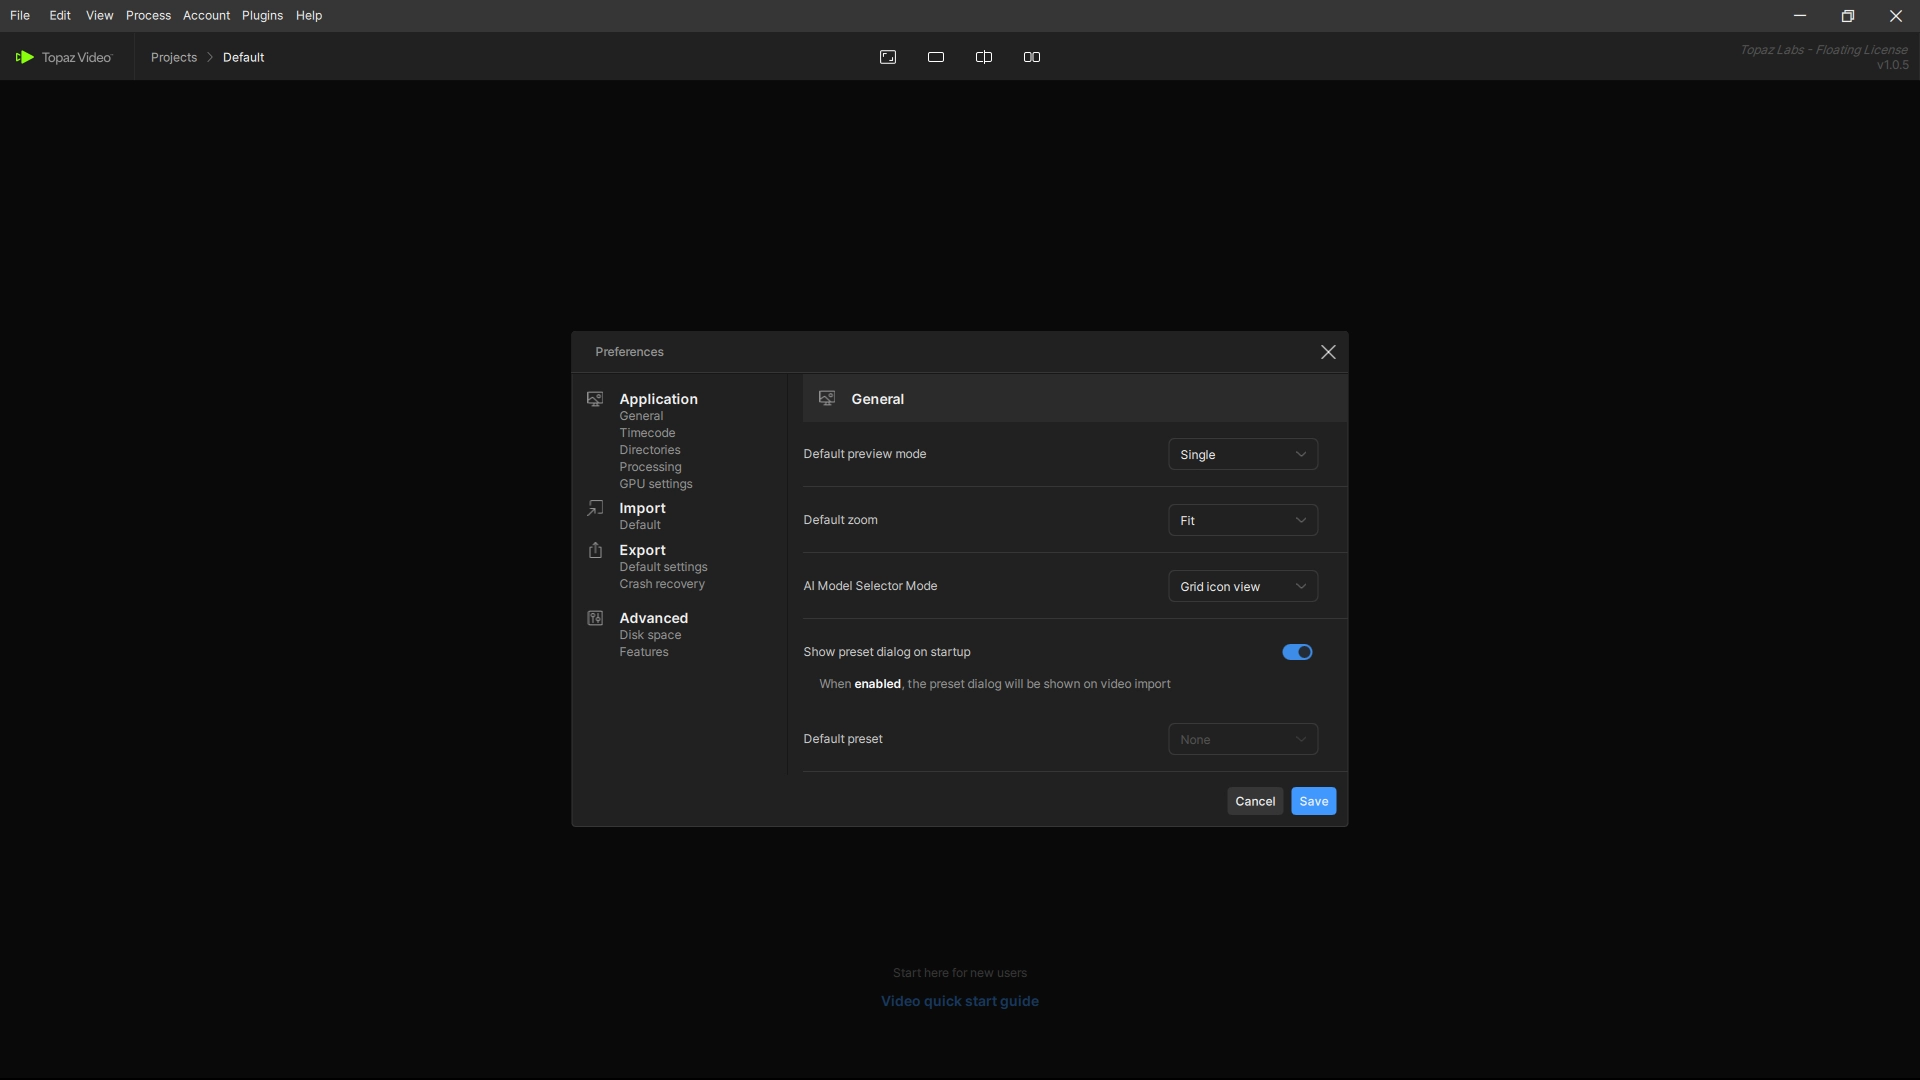
Task: Select the single view layout icon
Action: pos(936,57)
